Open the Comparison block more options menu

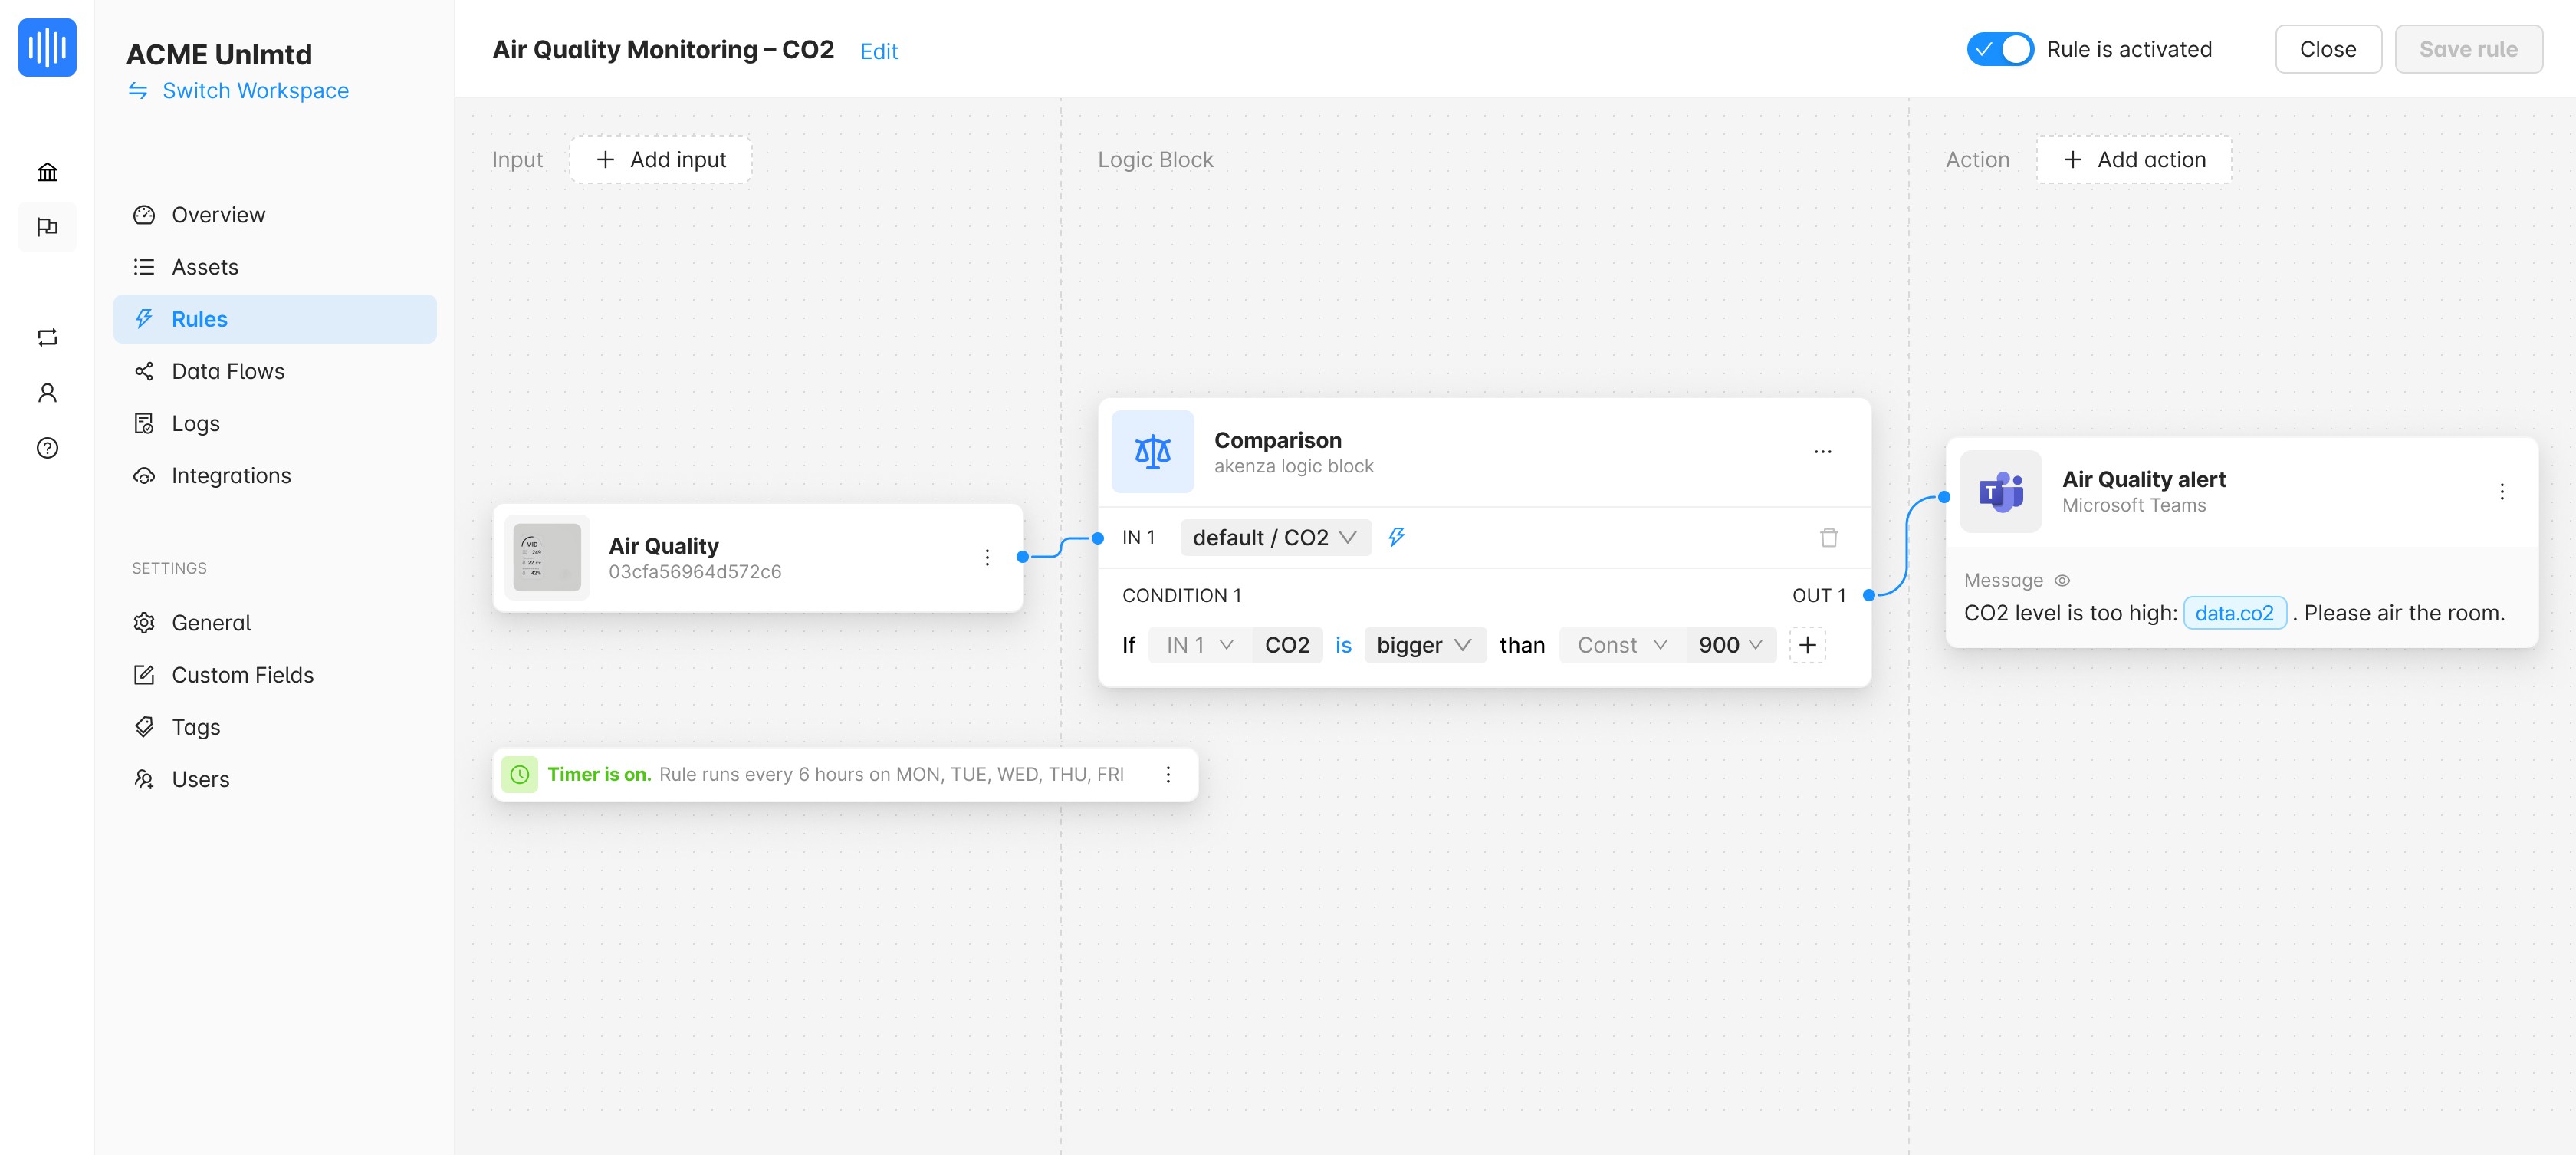coord(1822,451)
